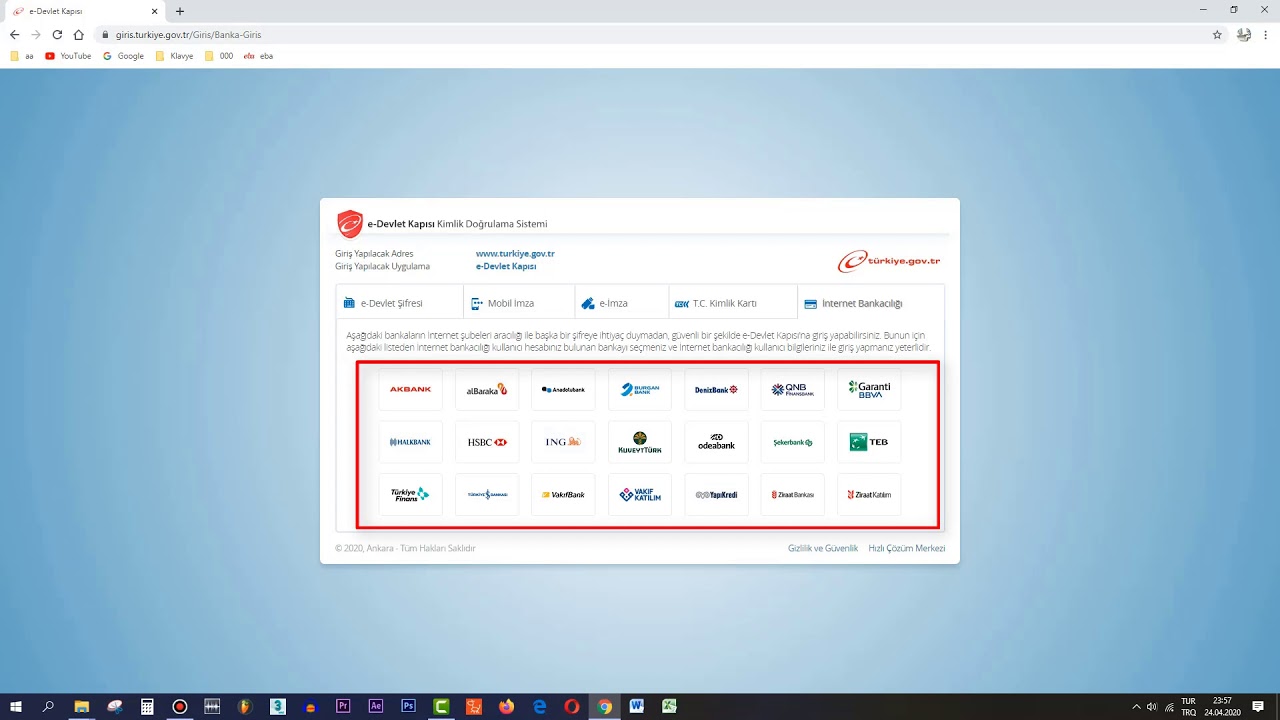Open the 000 bookmarks folder

[x=219, y=56]
